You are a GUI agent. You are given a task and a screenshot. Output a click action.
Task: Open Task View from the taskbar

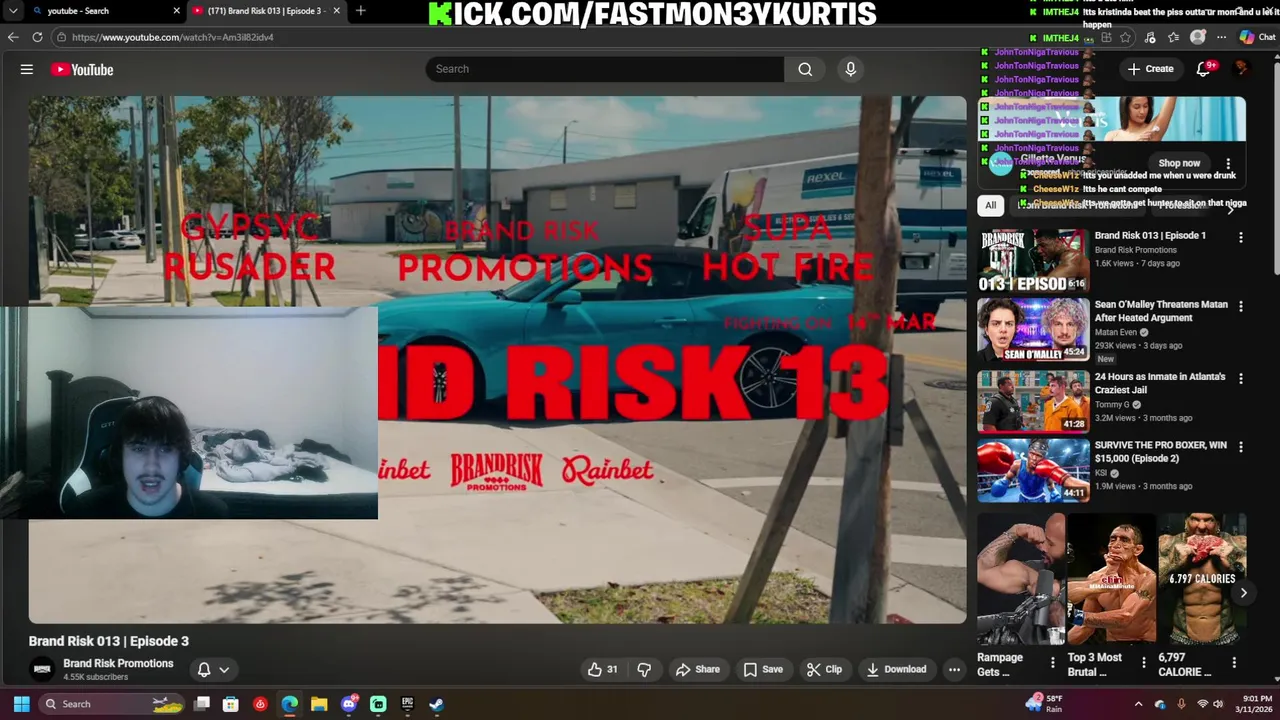point(202,704)
